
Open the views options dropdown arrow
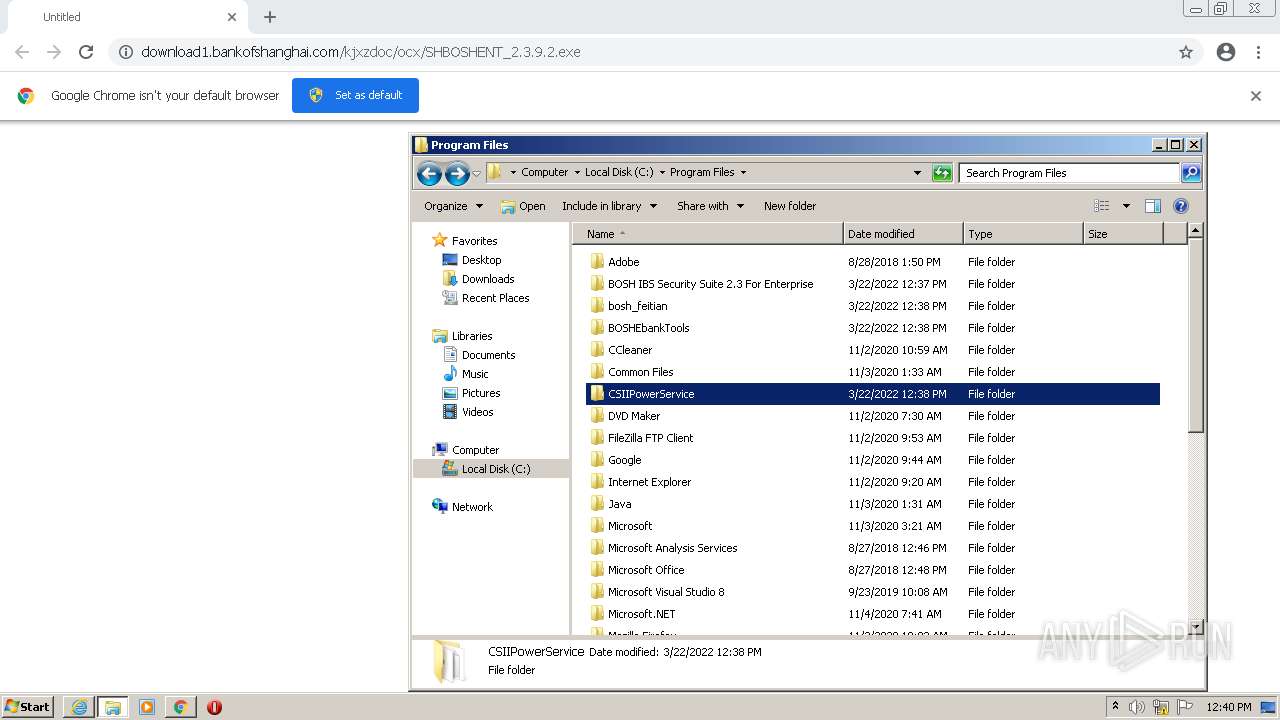pos(1126,206)
